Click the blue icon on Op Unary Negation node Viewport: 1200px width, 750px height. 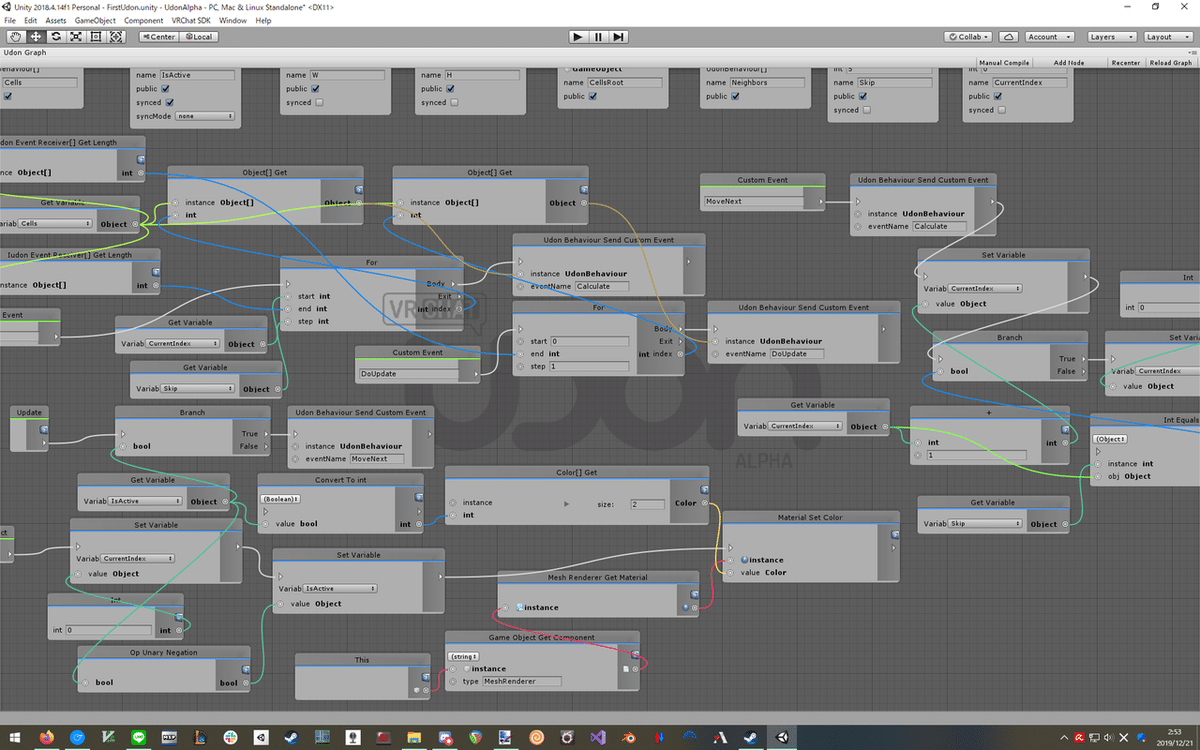pos(245,670)
